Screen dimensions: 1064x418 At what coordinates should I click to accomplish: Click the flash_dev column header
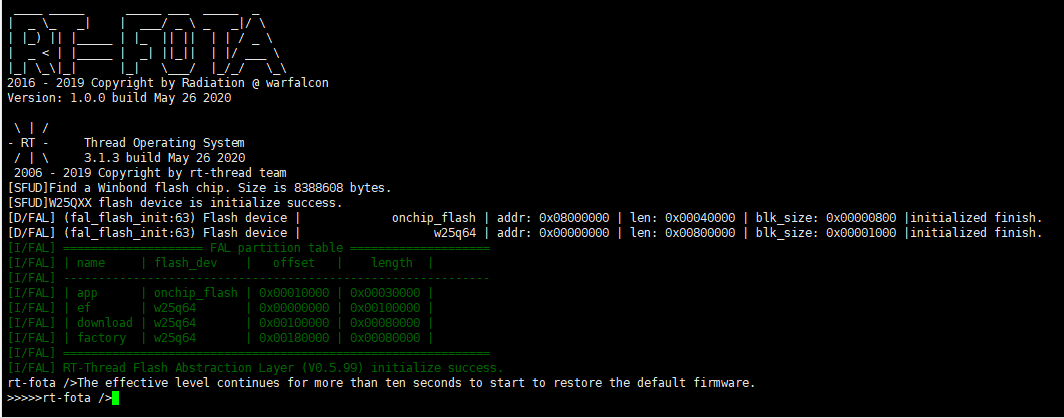(x=186, y=263)
